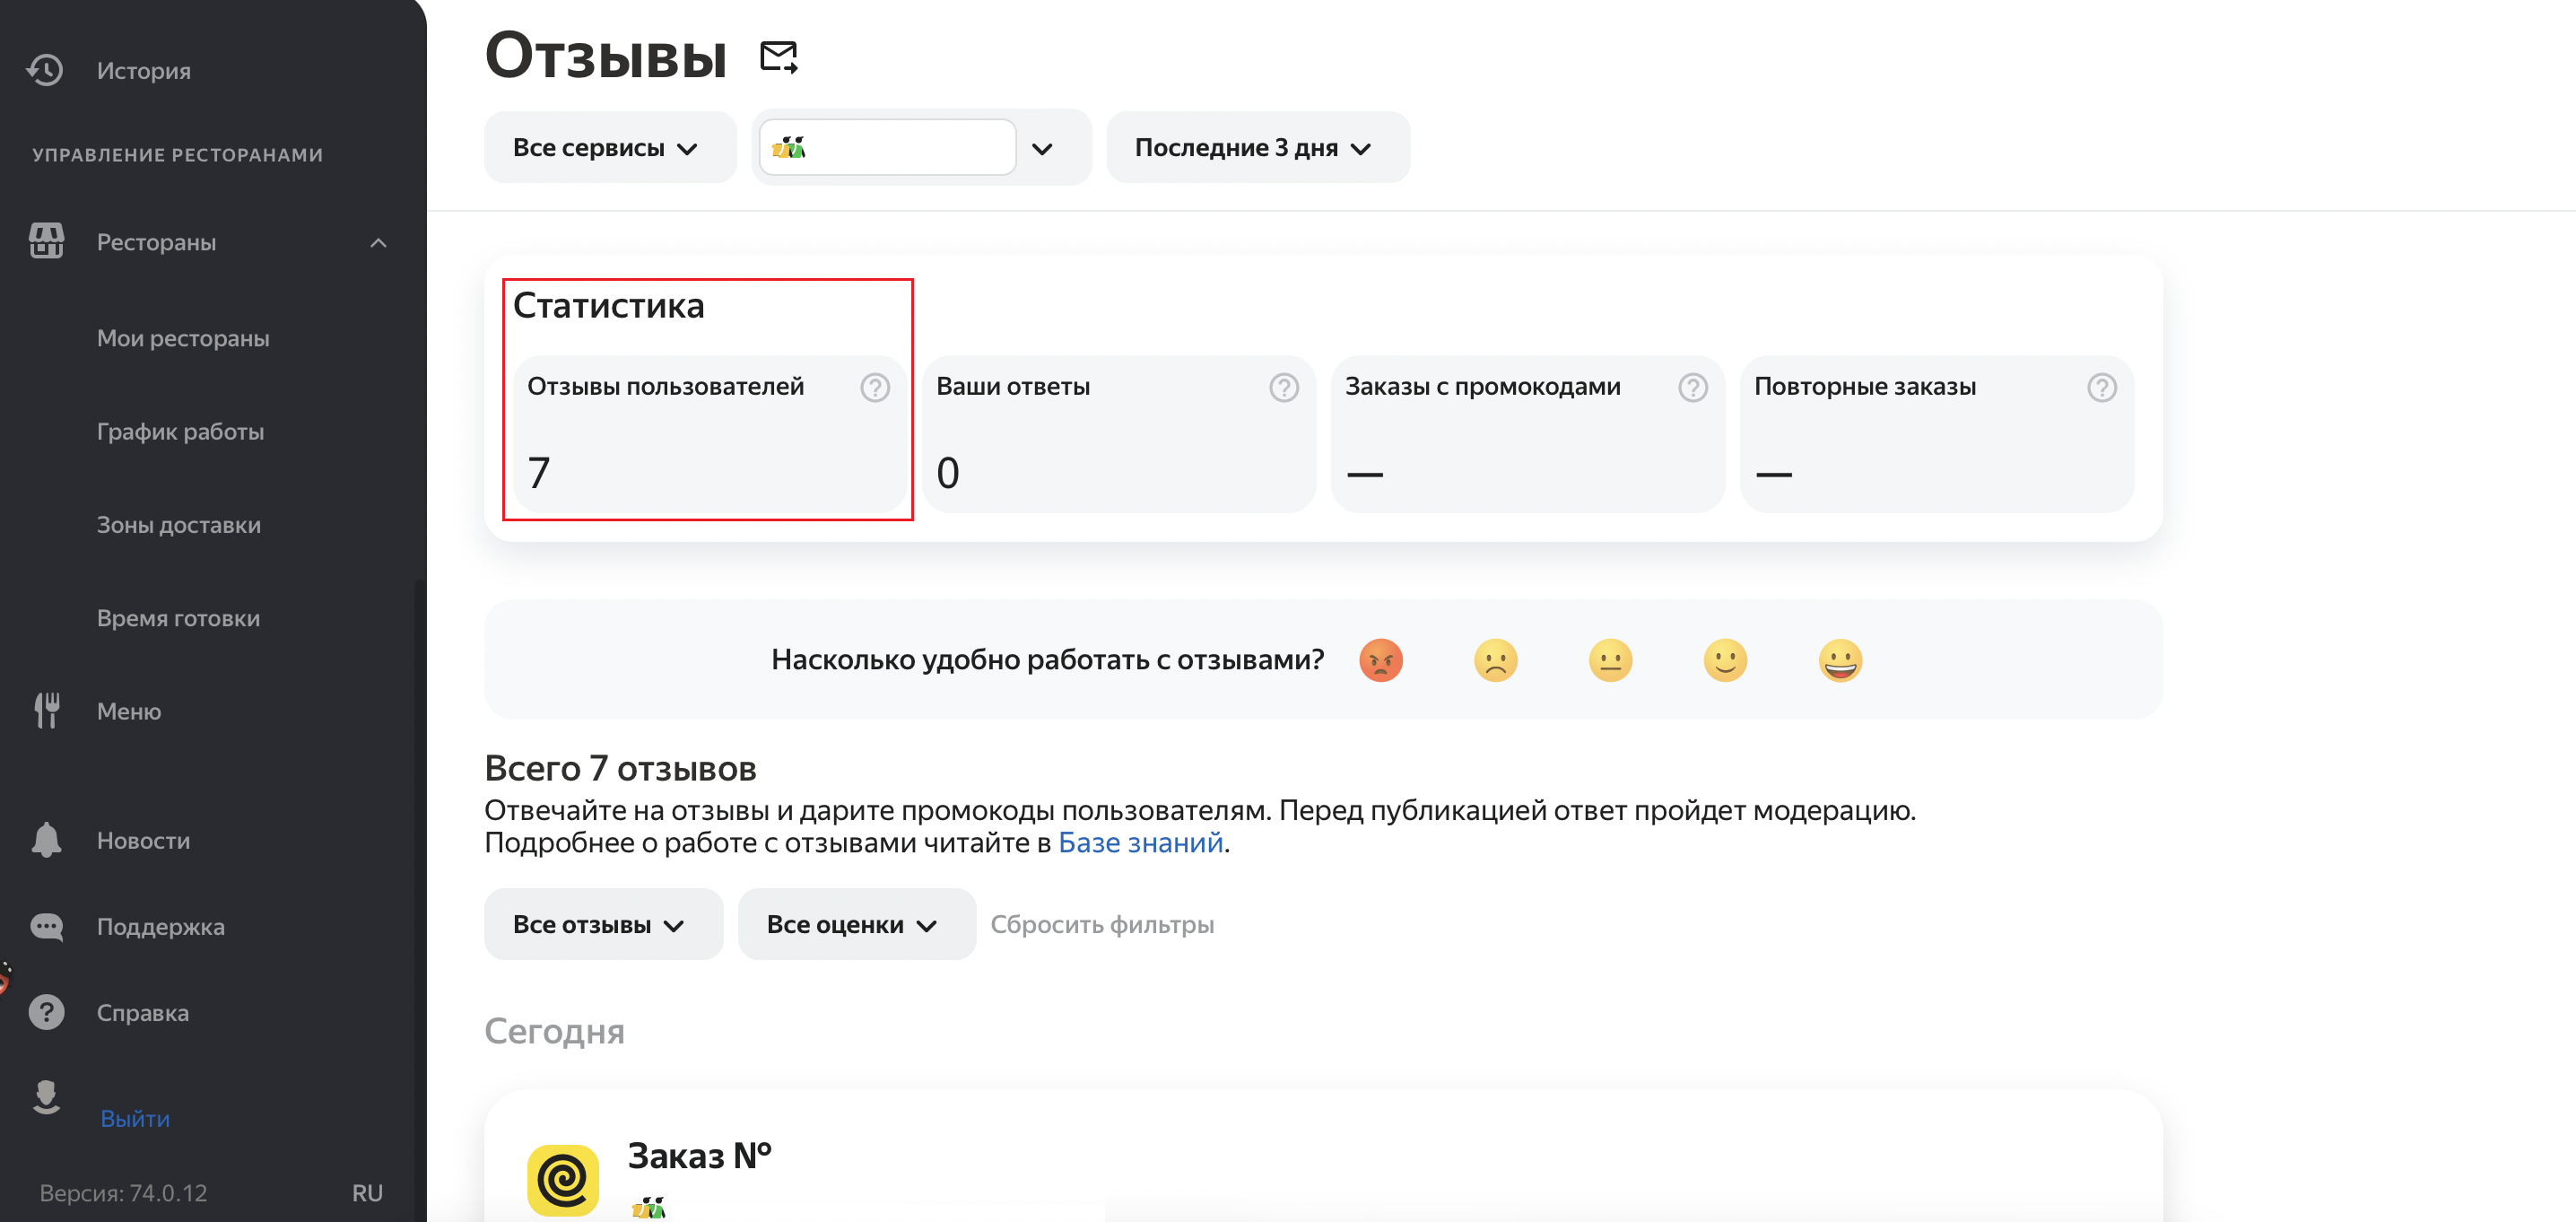2576x1222 pixels.
Task: Click the Рестораны storefront icon
Action: tap(46, 241)
